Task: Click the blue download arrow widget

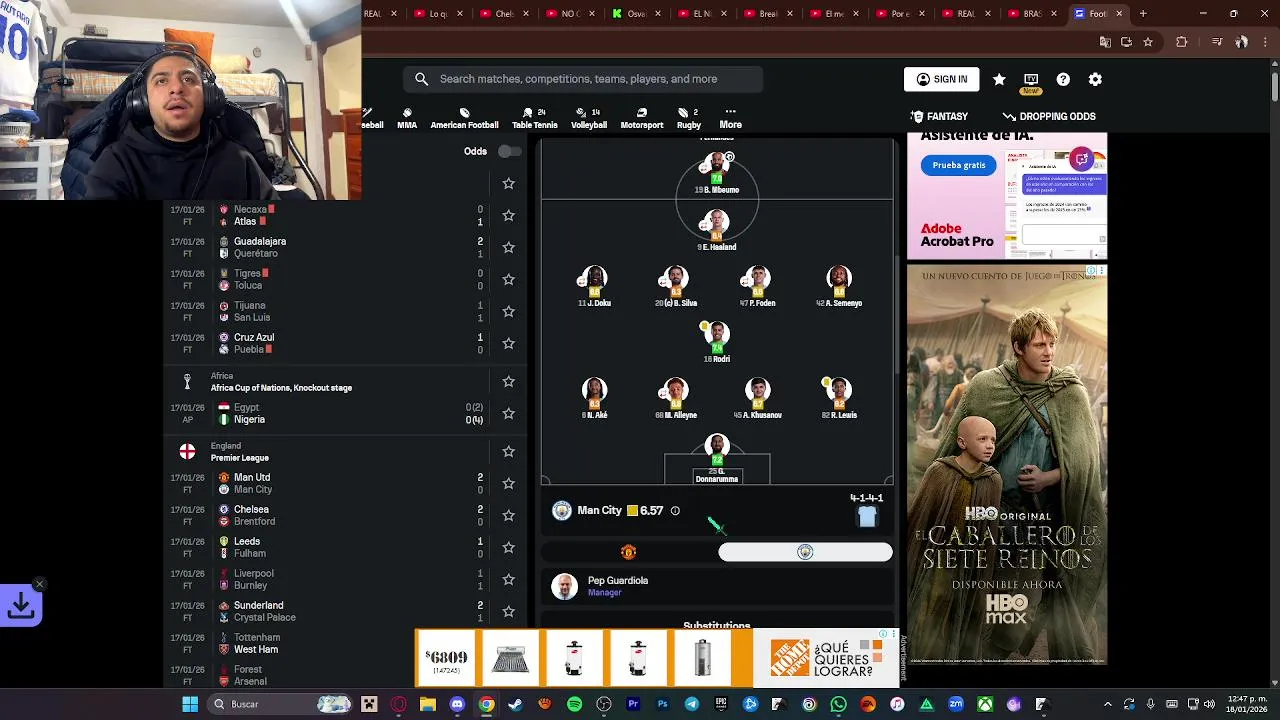Action: click(x=21, y=605)
